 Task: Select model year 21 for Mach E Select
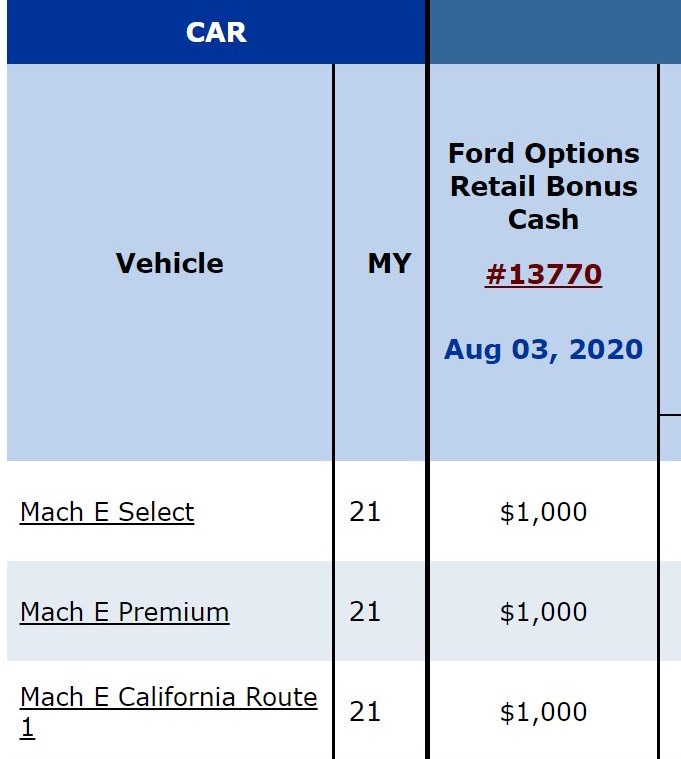pos(365,512)
